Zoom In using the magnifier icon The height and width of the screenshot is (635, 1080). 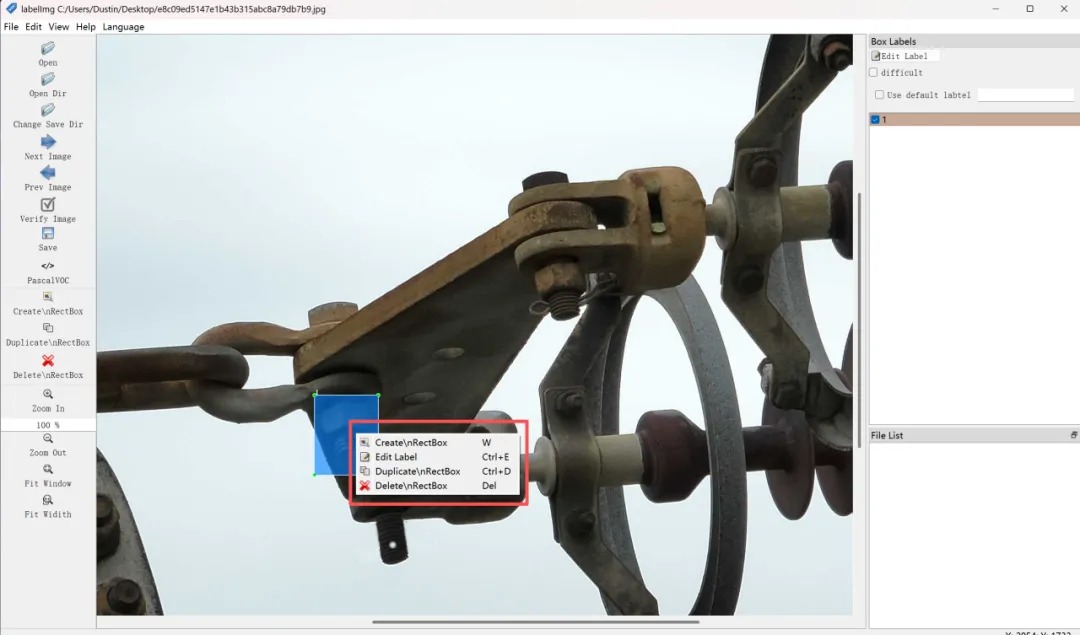coord(48,394)
